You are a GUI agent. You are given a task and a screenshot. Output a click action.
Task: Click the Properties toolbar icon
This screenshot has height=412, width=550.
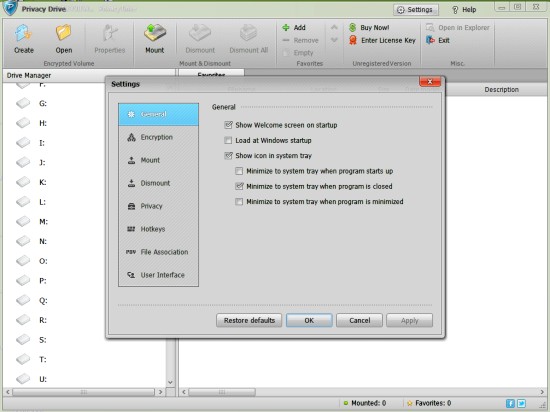(109, 34)
